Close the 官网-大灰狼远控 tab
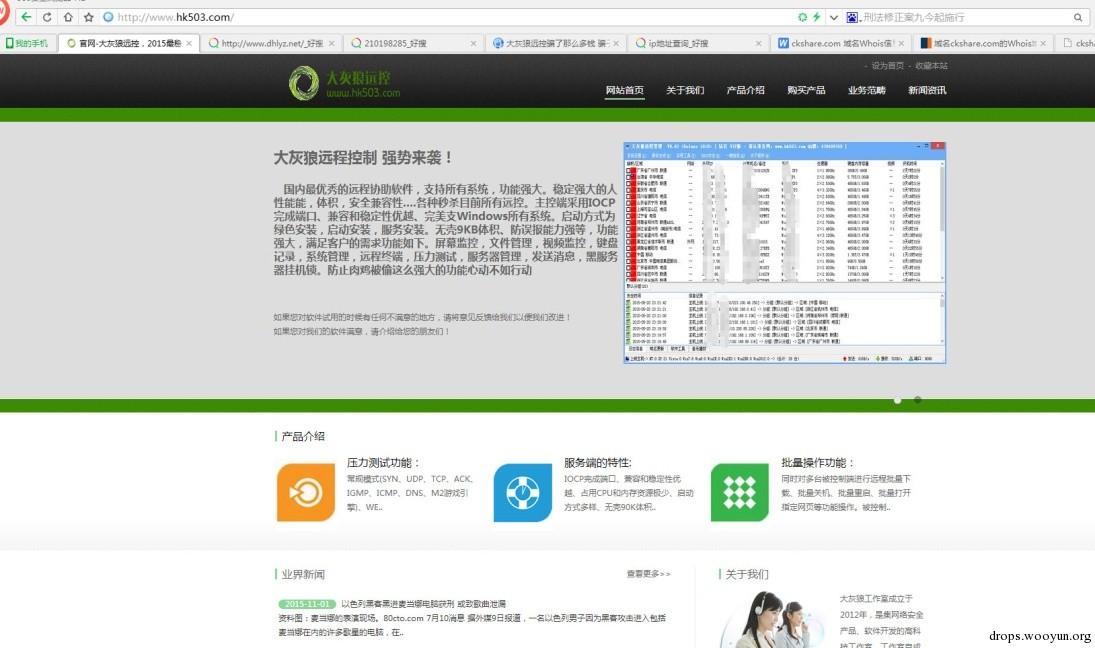This screenshot has height=648, width=1095. click(x=189, y=43)
